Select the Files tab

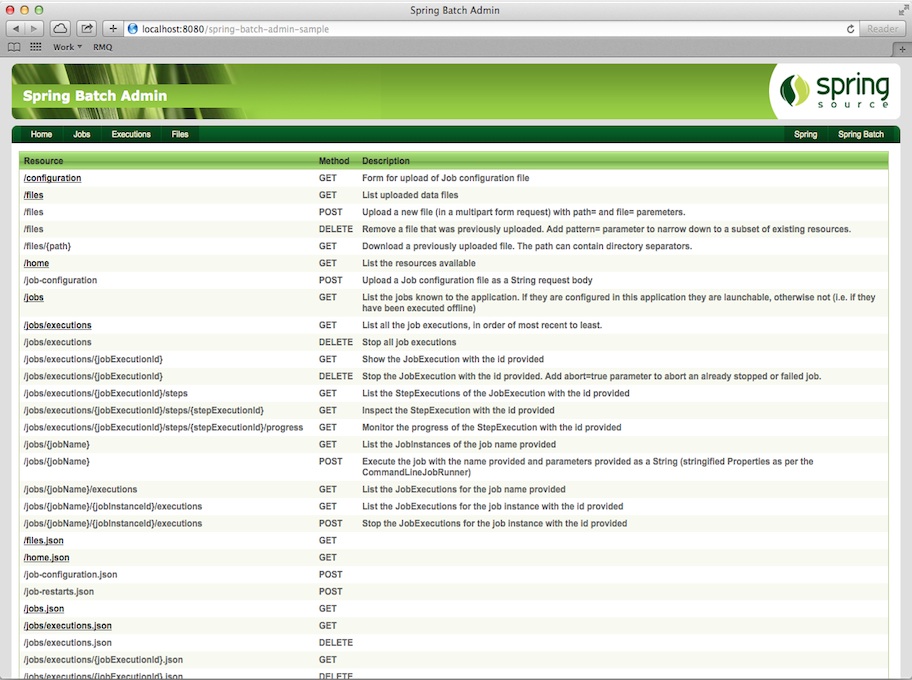click(x=179, y=133)
